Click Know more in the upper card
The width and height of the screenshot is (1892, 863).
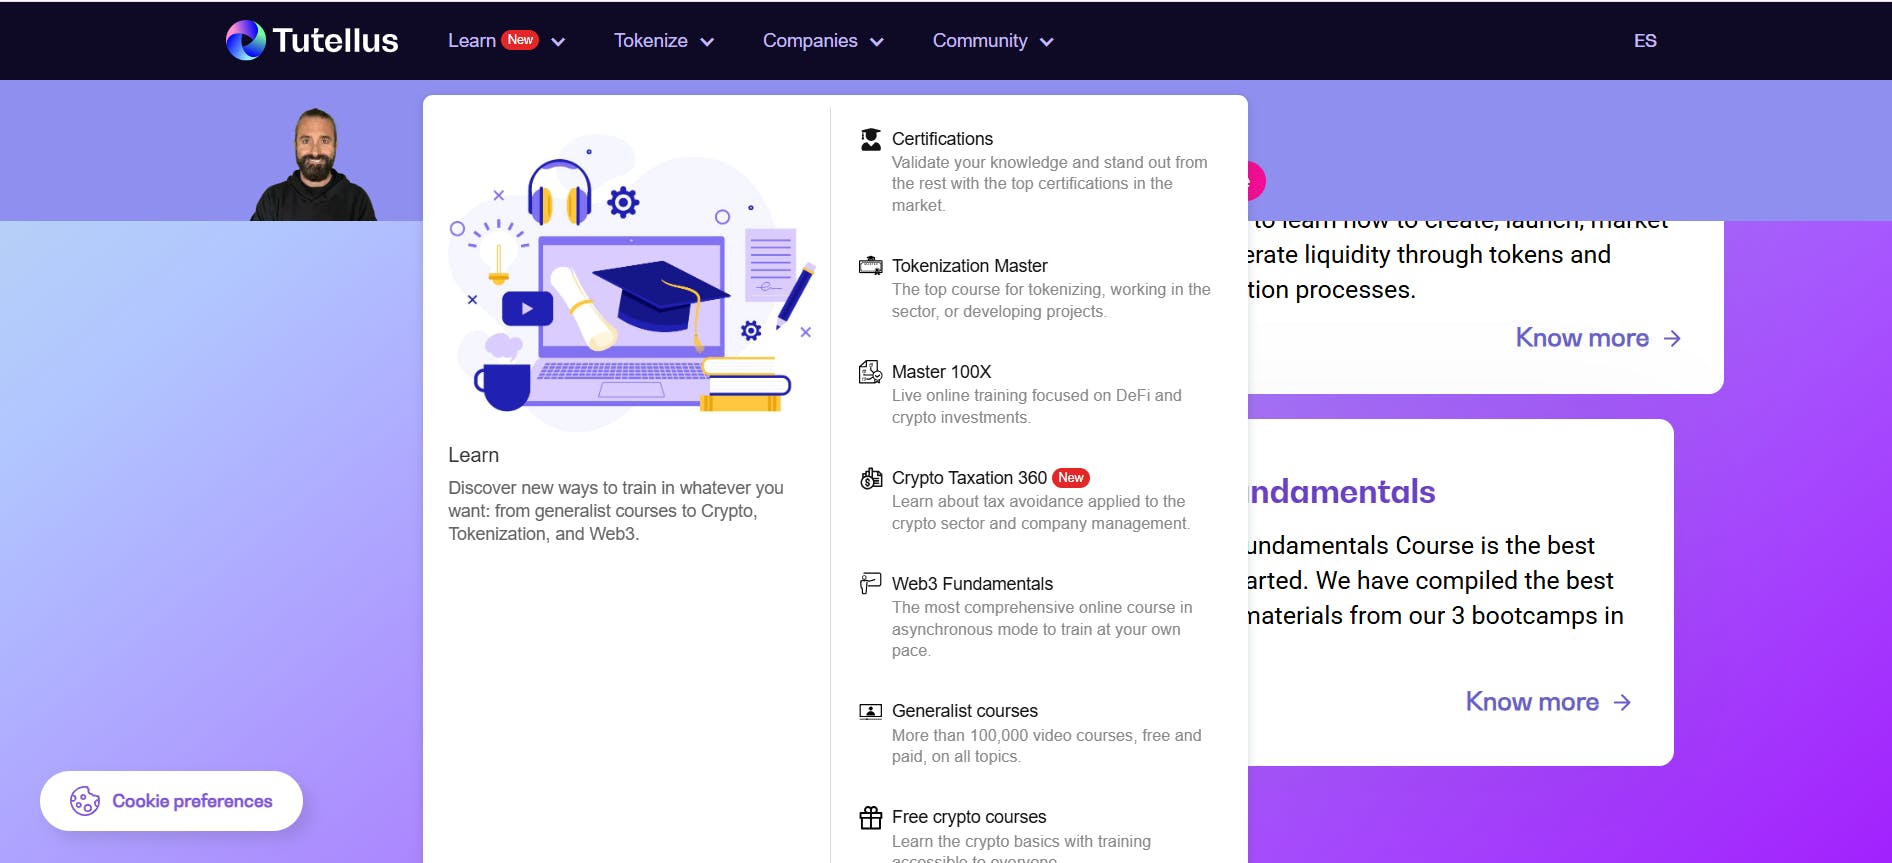pos(1582,338)
